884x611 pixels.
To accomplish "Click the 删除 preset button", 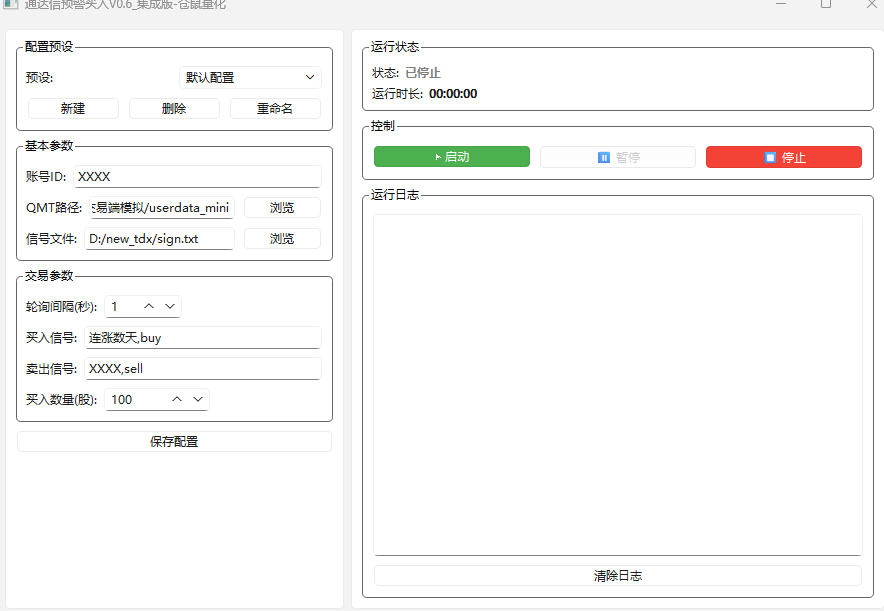I will point(174,108).
